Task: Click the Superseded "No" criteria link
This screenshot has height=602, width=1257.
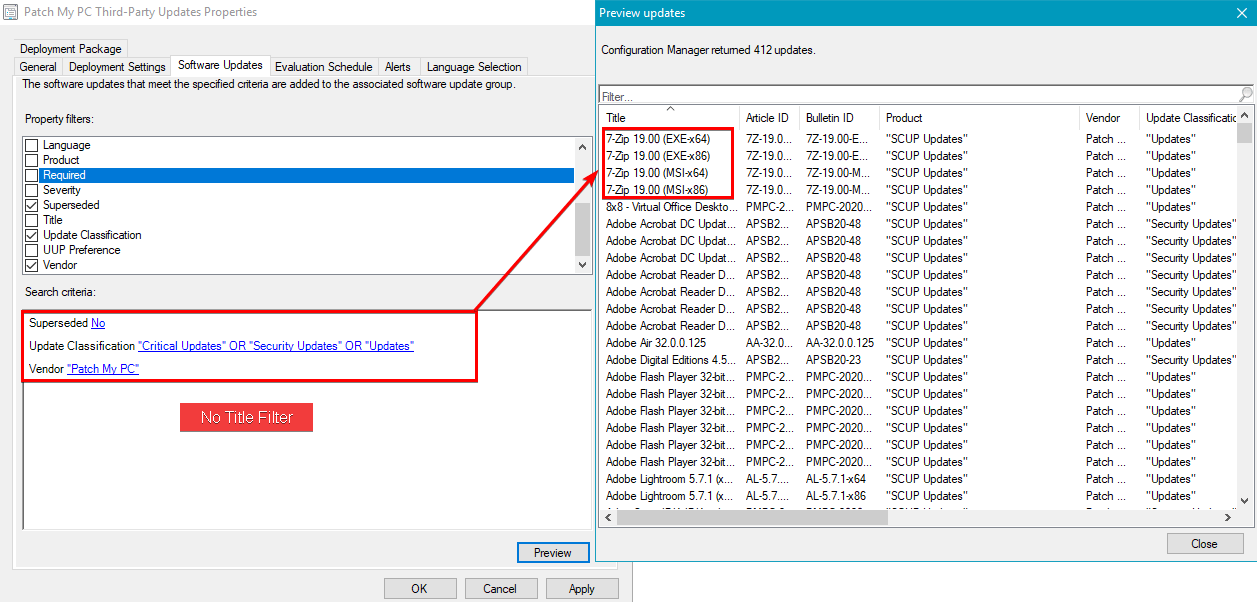Action: [98, 323]
